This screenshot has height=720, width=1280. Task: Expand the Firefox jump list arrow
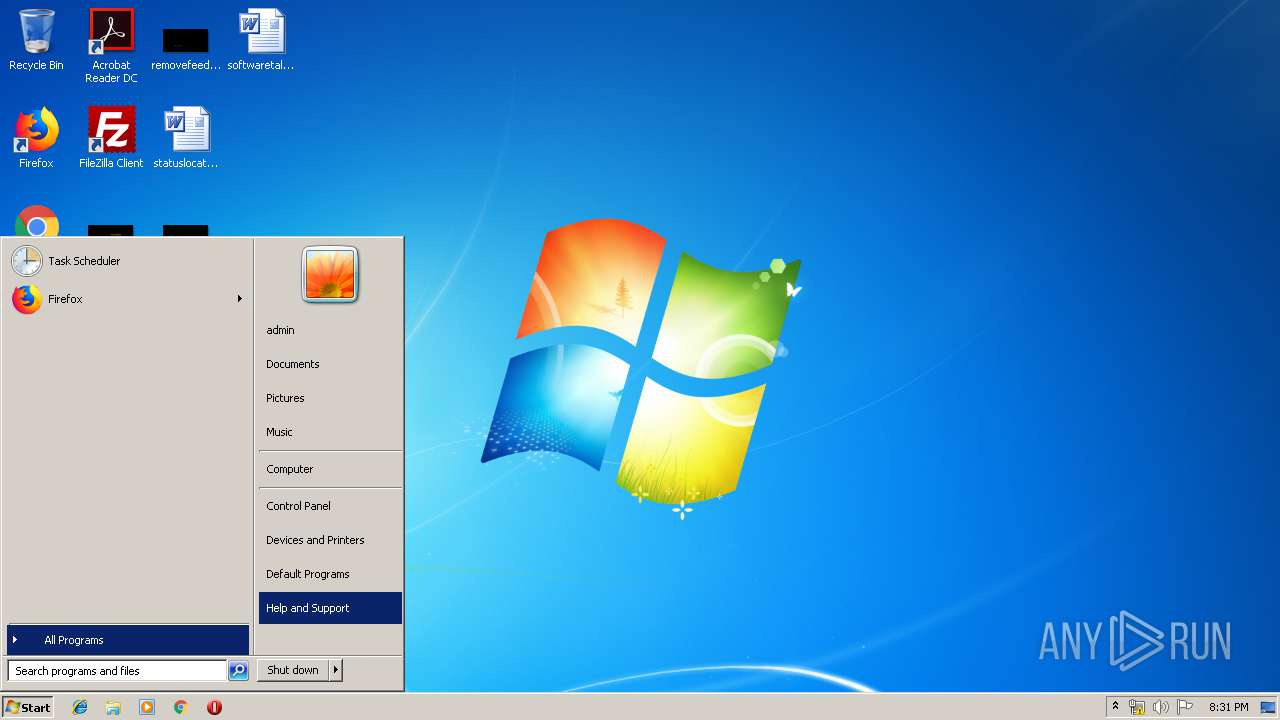pos(239,299)
